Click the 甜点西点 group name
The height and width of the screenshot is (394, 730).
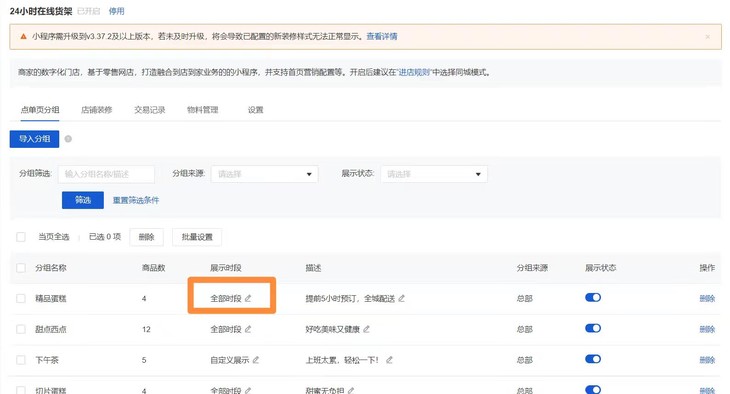click(x=51, y=329)
